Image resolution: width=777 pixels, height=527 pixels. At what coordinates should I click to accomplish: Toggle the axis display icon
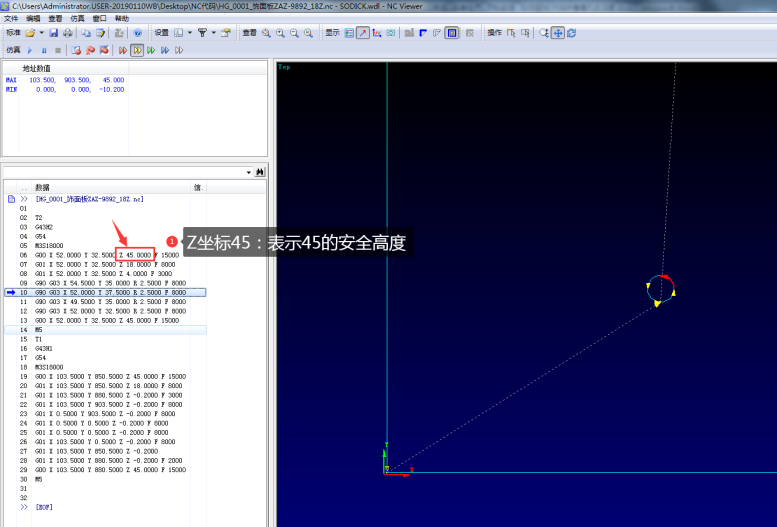[x=377, y=33]
